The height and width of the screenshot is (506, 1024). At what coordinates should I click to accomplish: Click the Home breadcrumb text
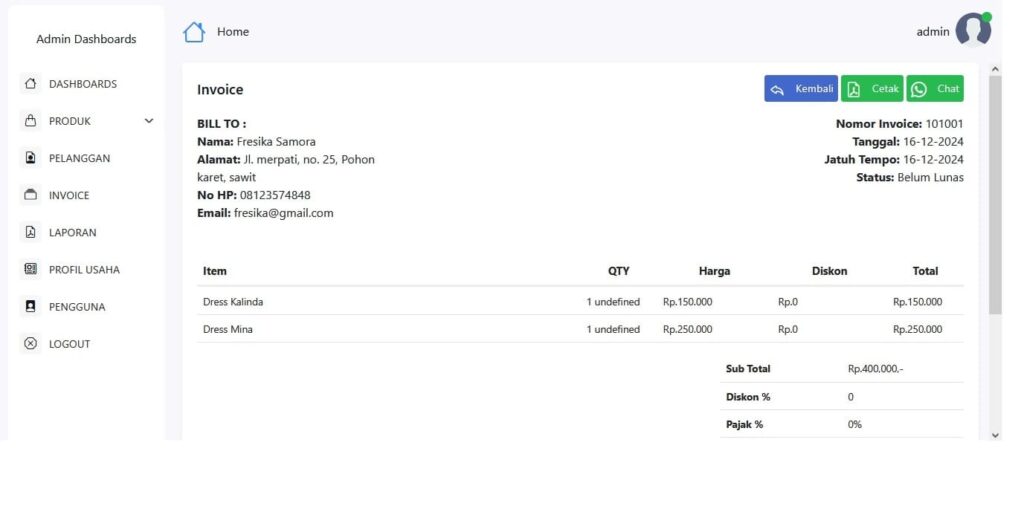coord(233,32)
